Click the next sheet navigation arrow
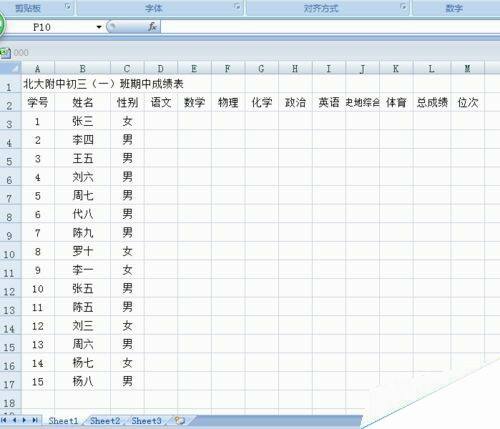Screen dimensions: 500x429 (24, 420)
